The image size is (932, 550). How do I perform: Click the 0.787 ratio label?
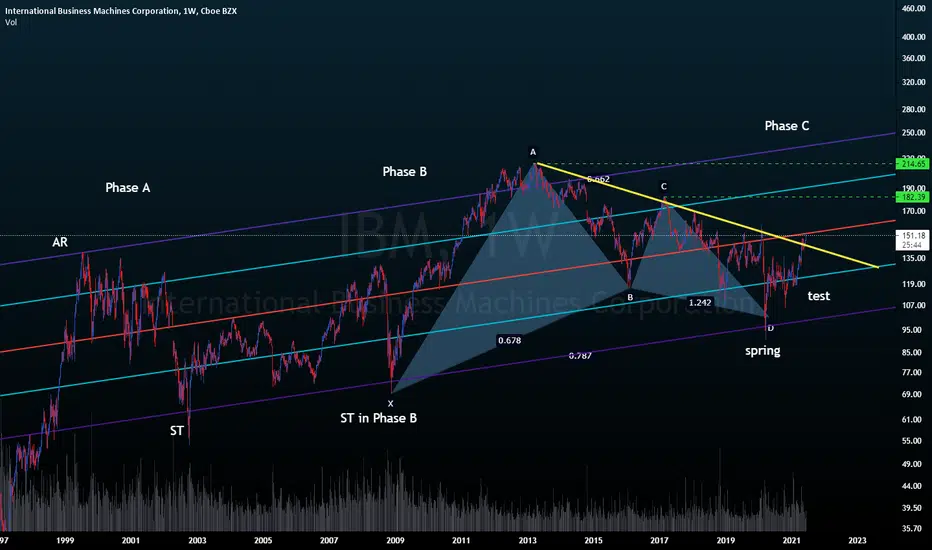click(x=580, y=356)
